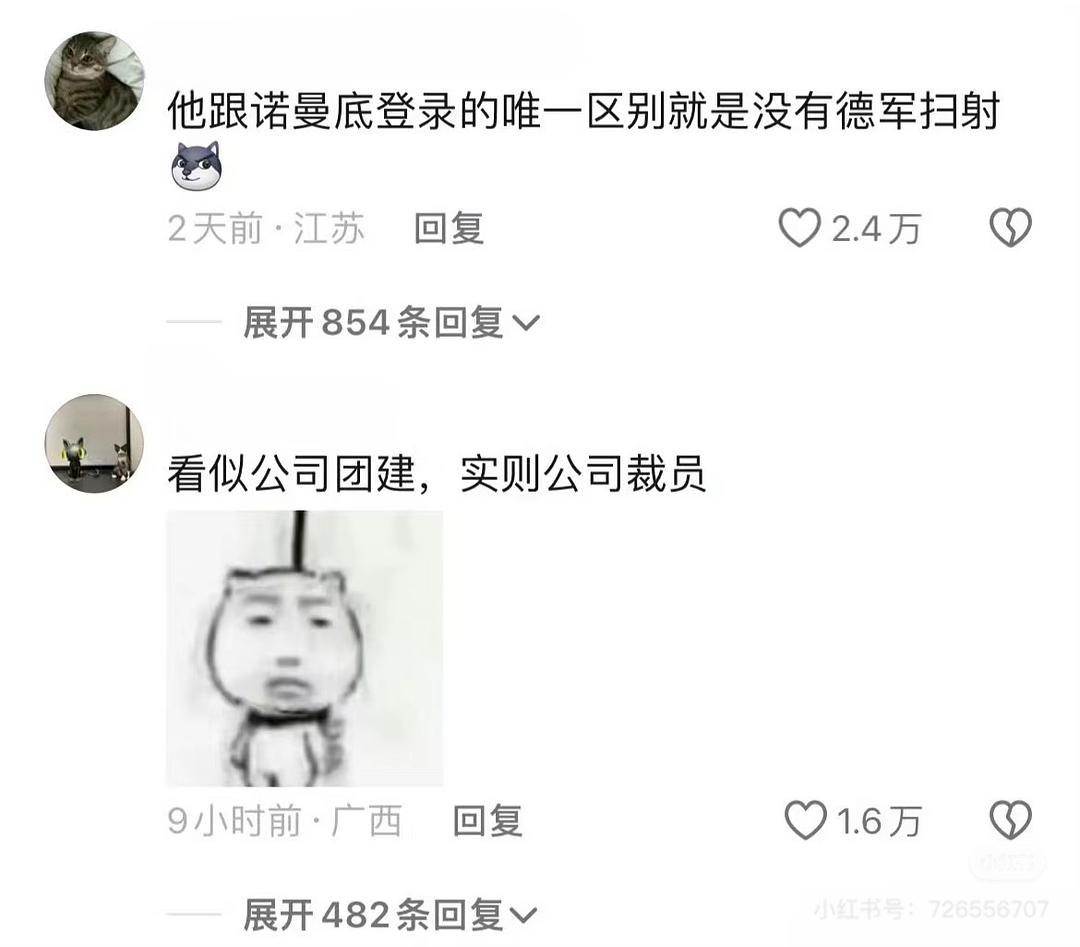Open profile of user with two-cats avatar
The image size is (1080, 947).
[94, 444]
